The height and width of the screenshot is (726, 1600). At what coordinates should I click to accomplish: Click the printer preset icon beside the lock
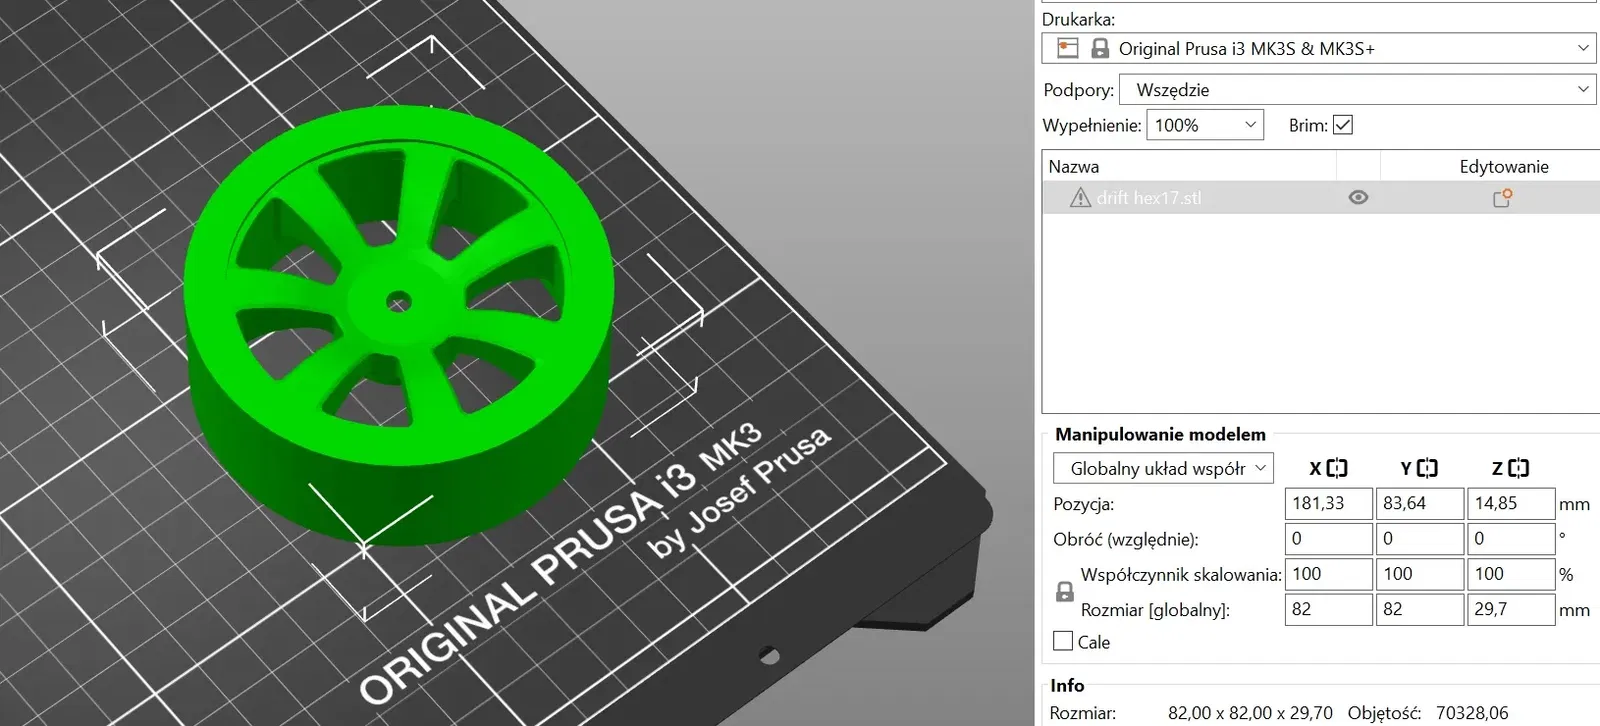click(x=1068, y=48)
